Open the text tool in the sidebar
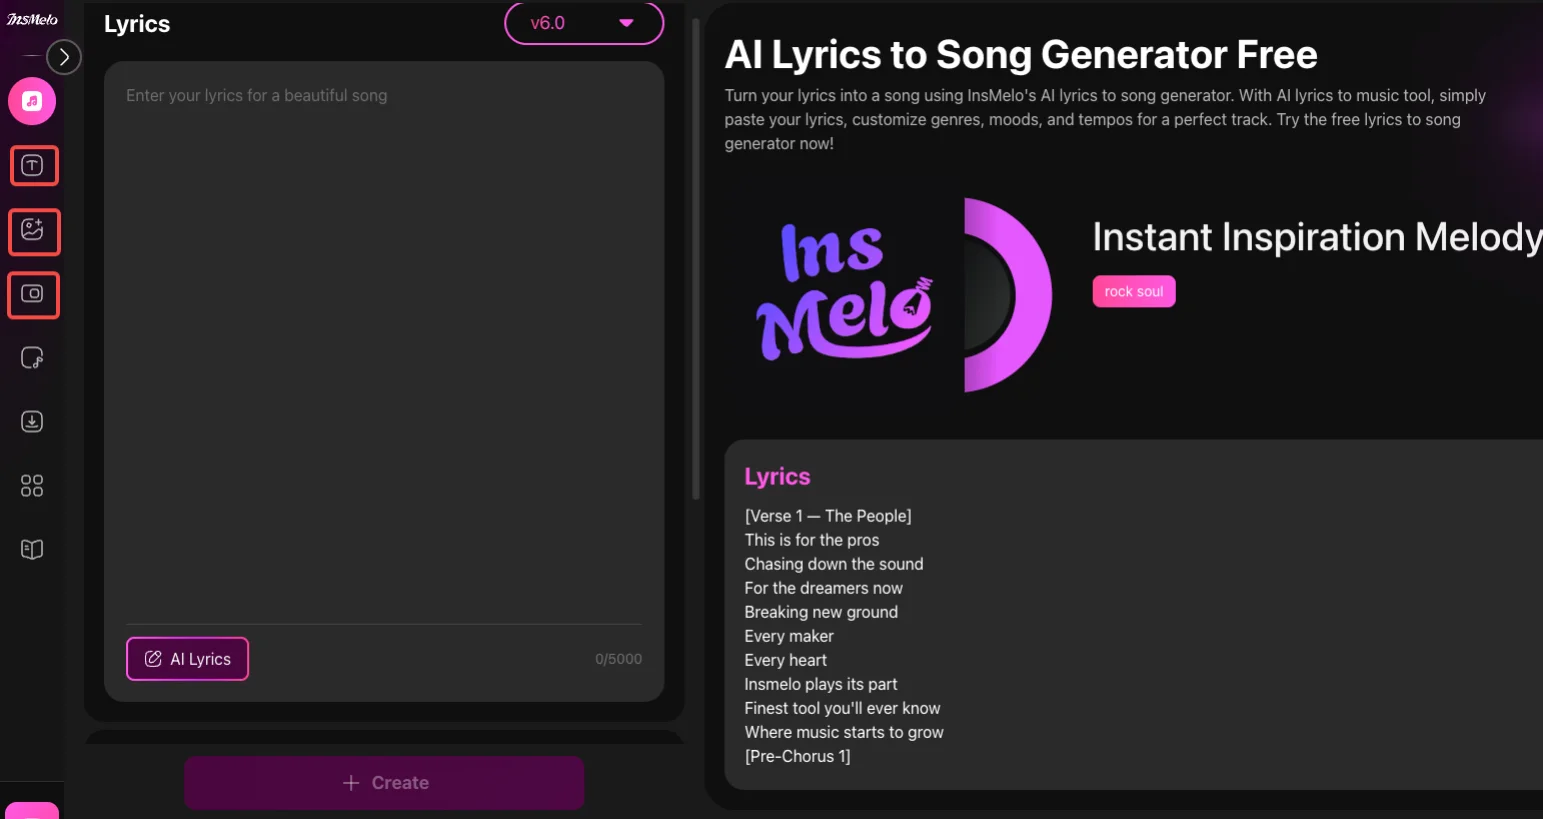This screenshot has width=1543, height=819. tap(33, 166)
